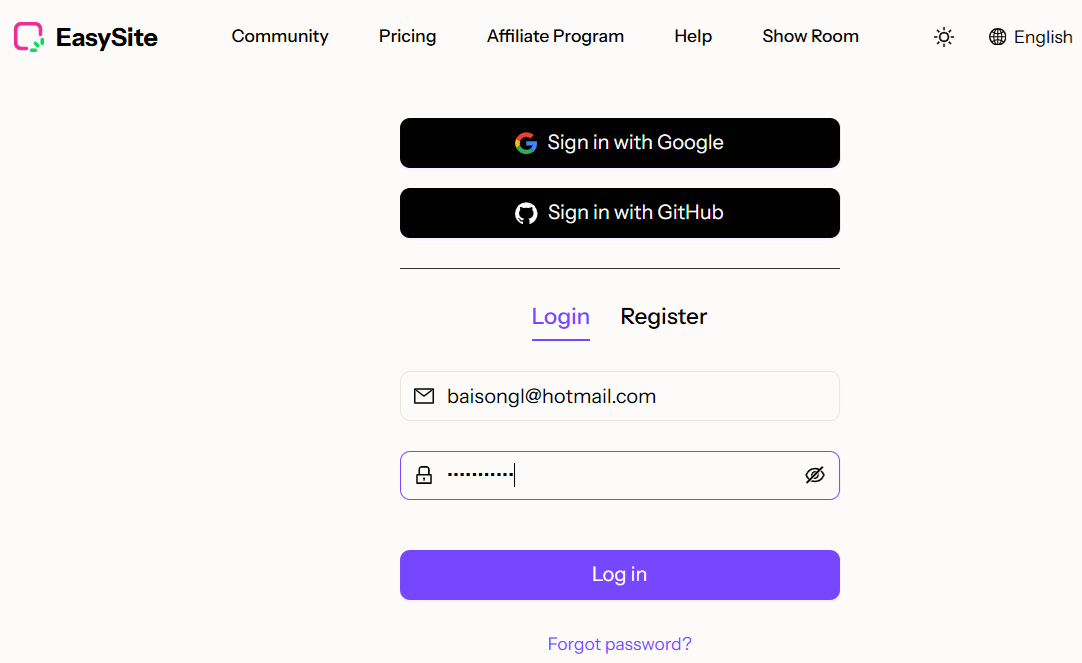Show password using the eye icon
Screen dimensions: 1082x663
coord(815,475)
